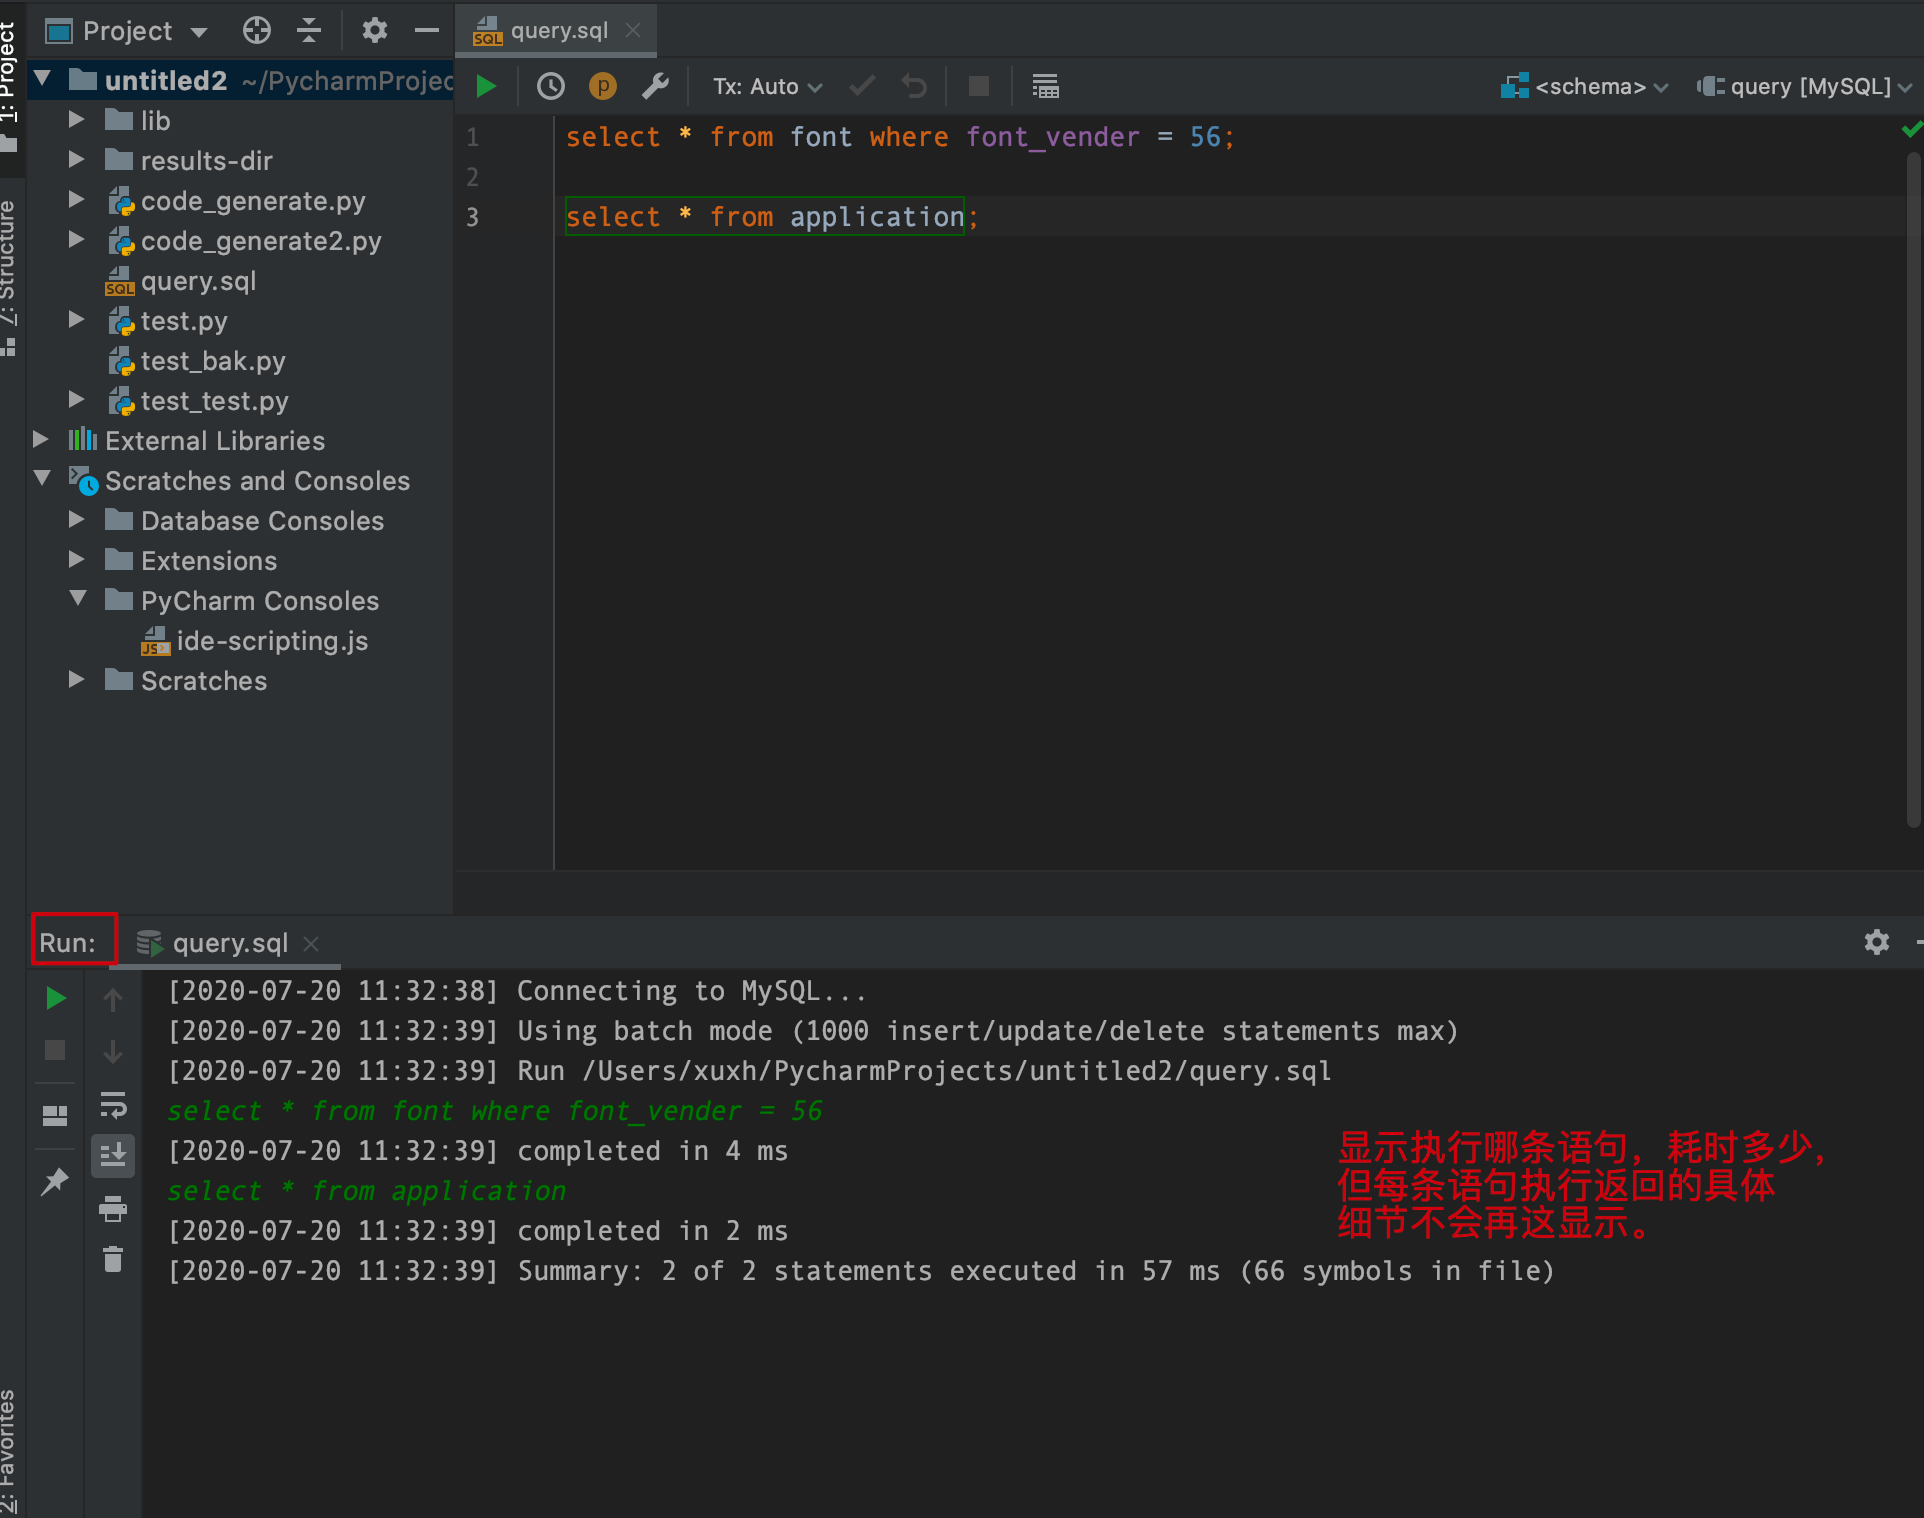Hide the Project panel with minus icon
This screenshot has width=1924, height=1518.
coord(427,31)
